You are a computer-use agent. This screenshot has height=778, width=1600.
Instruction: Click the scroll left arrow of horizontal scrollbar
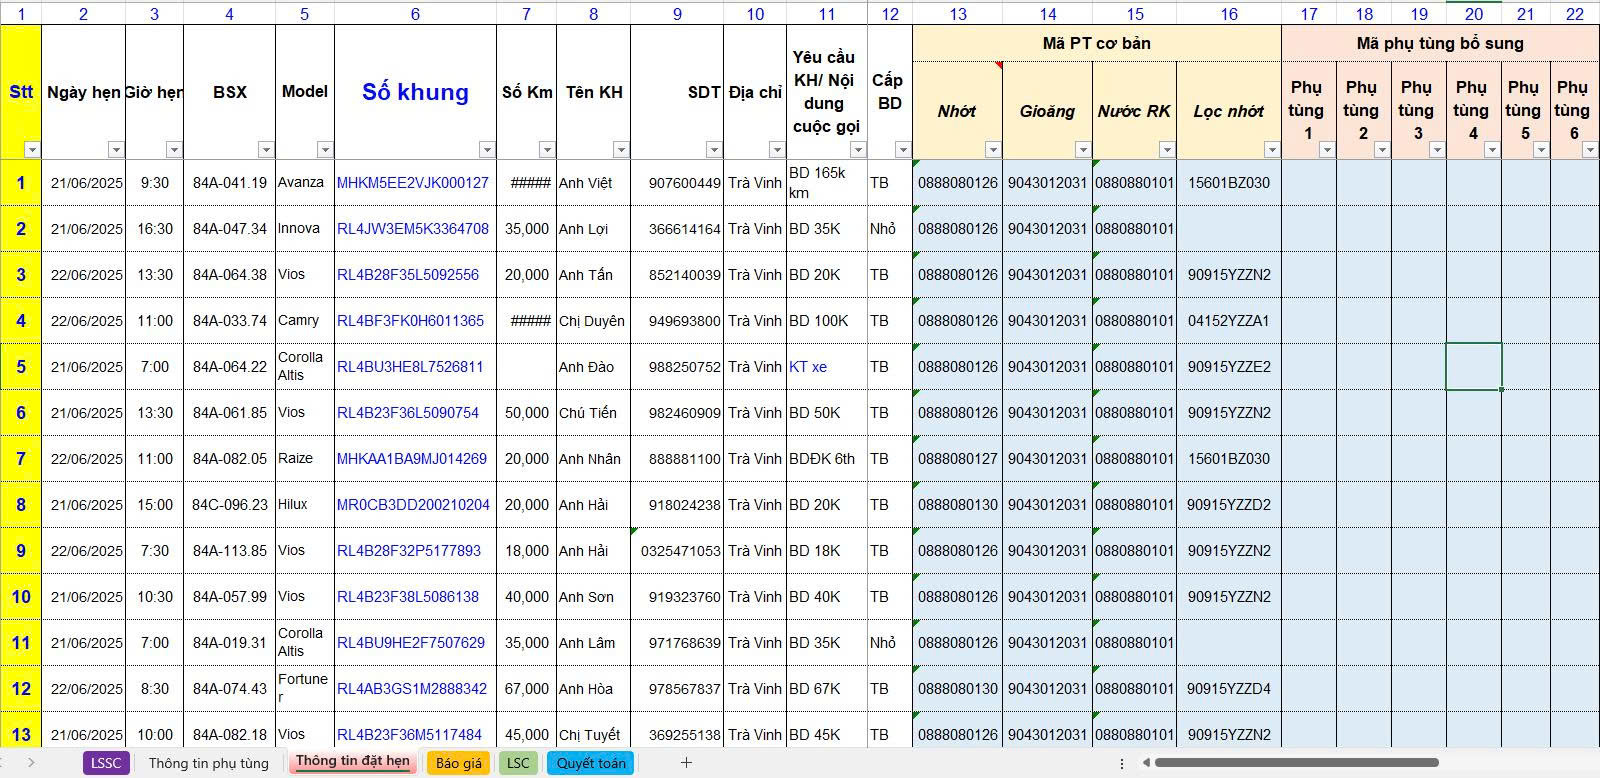tap(1146, 763)
